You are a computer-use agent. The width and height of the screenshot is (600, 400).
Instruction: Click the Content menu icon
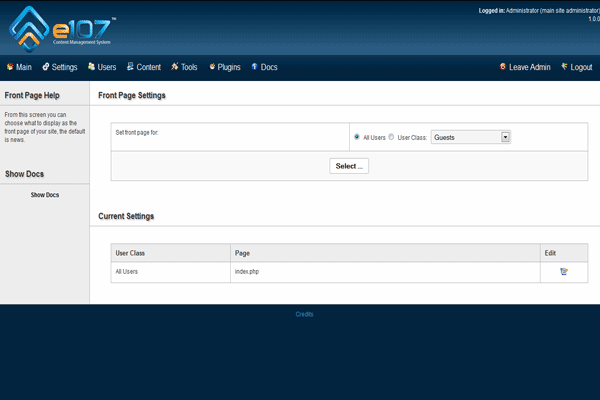130,67
